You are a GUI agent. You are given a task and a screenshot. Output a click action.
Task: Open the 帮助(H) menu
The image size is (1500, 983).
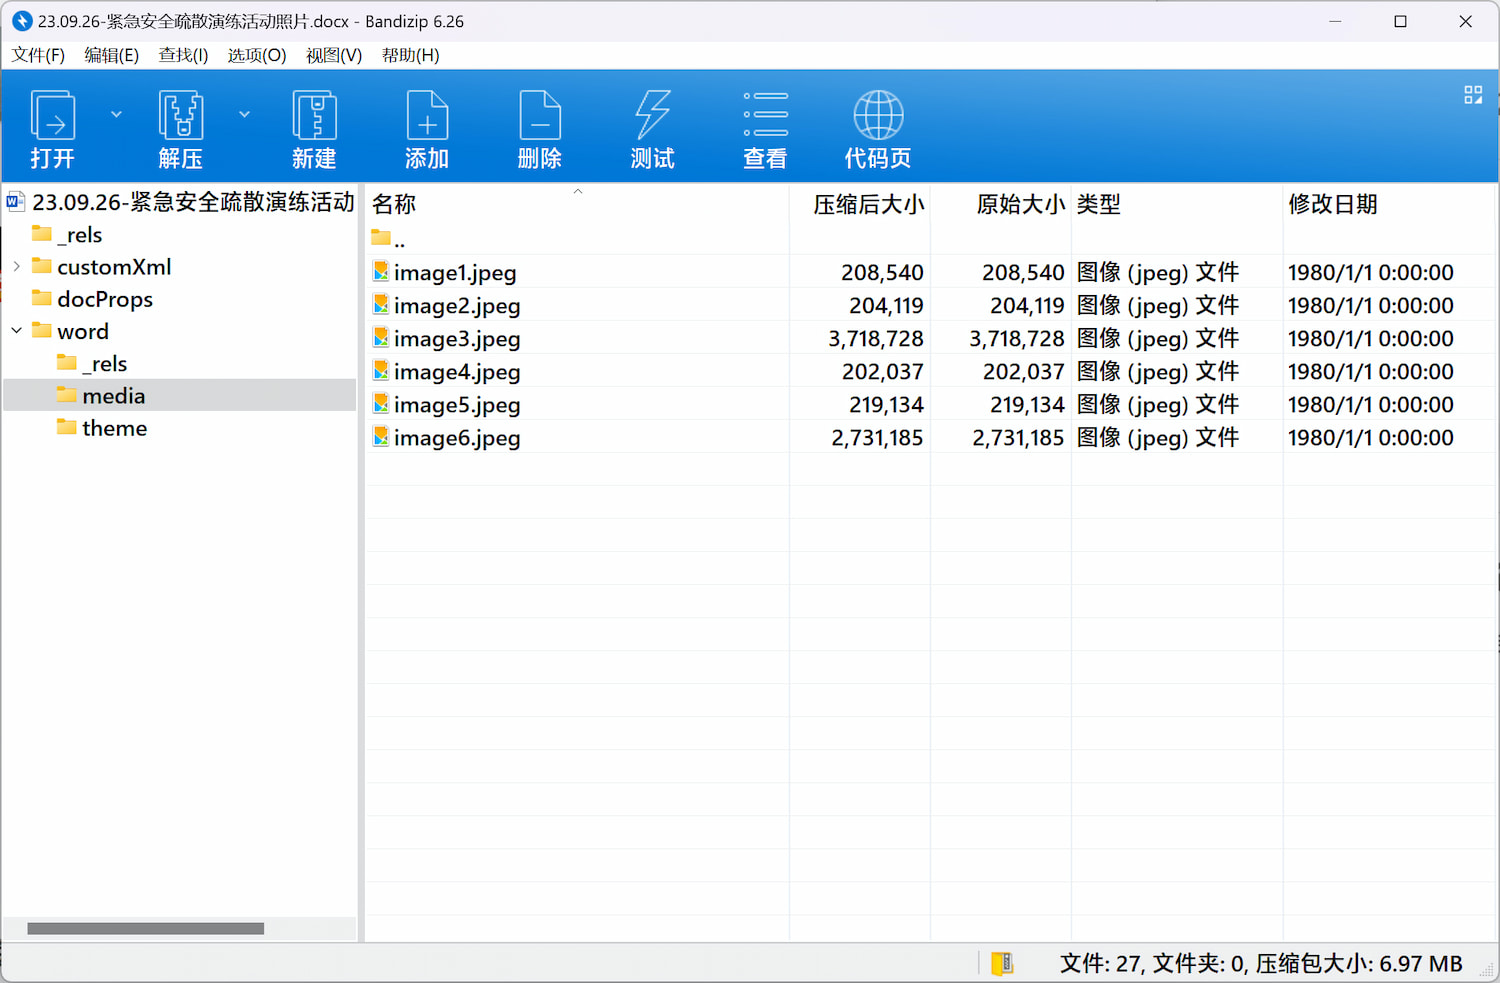point(410,55)
